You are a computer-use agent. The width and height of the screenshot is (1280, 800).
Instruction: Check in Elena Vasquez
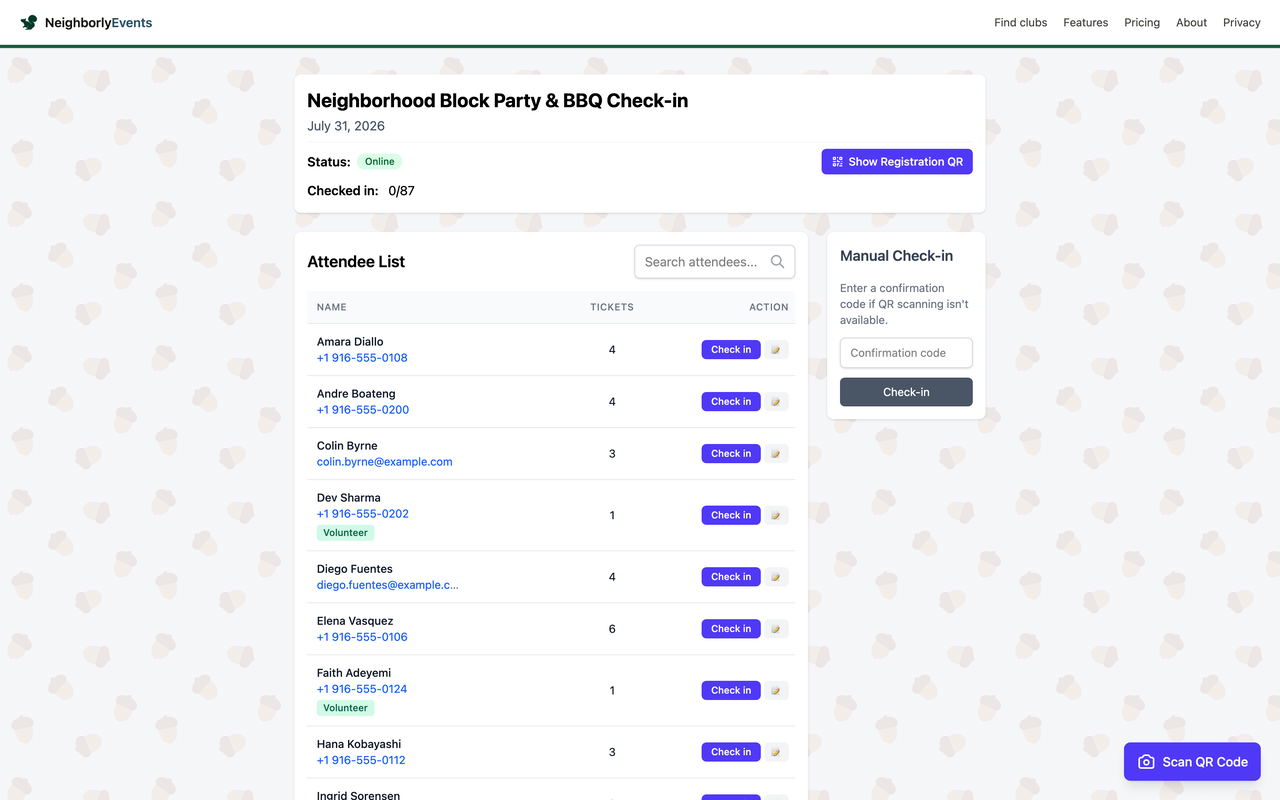tap(731, 629)
